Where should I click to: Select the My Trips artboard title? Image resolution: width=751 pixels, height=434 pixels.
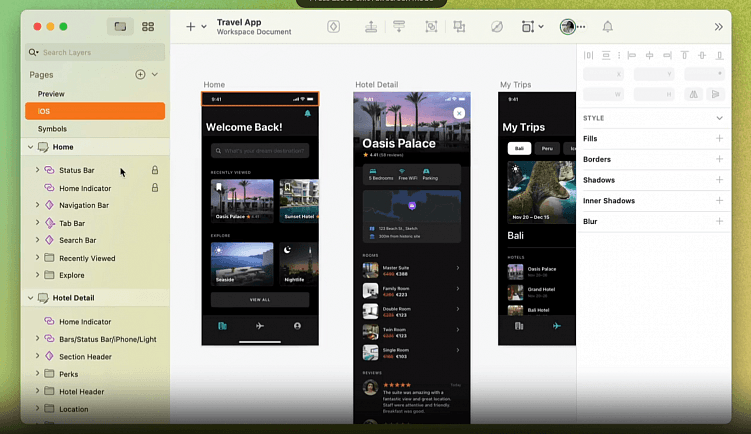point(515,85)
